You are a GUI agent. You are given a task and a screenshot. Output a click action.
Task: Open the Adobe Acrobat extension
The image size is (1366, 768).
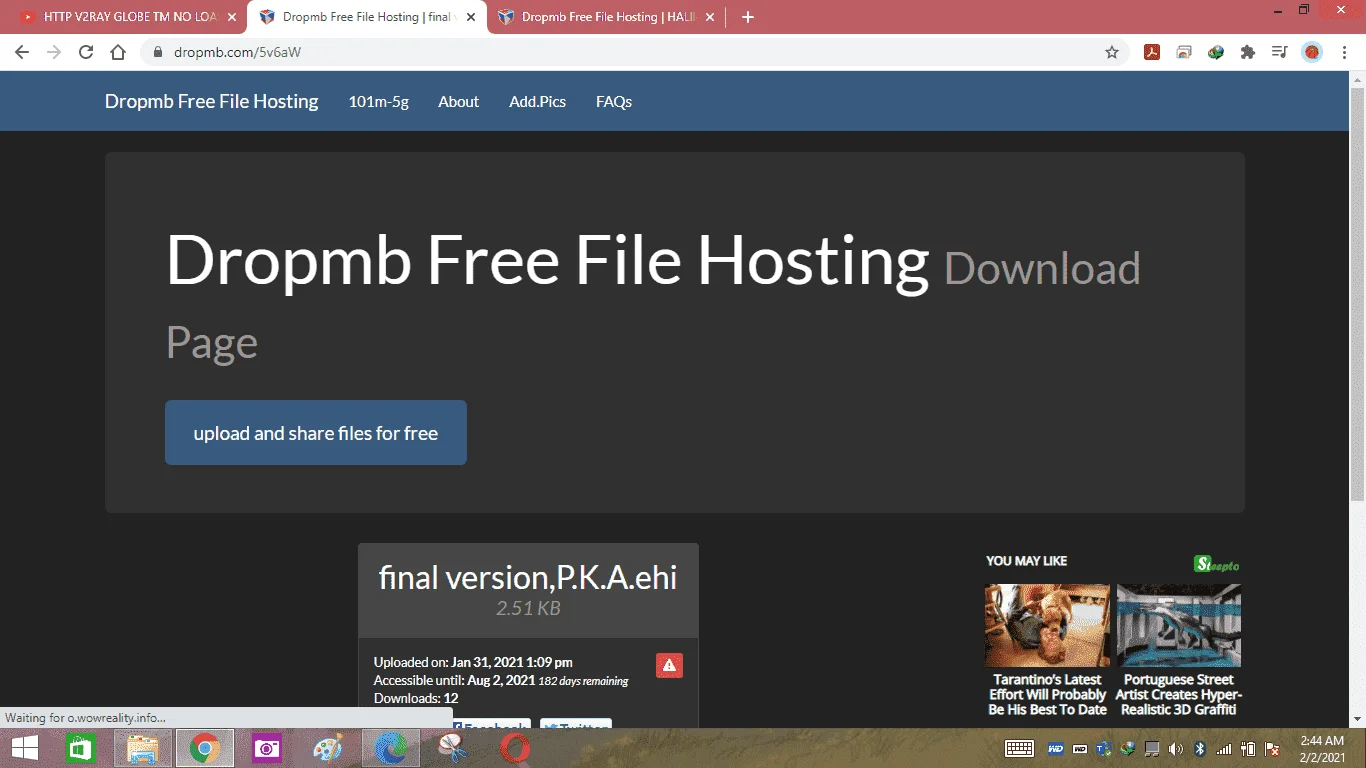click(x=1152, y=52)
